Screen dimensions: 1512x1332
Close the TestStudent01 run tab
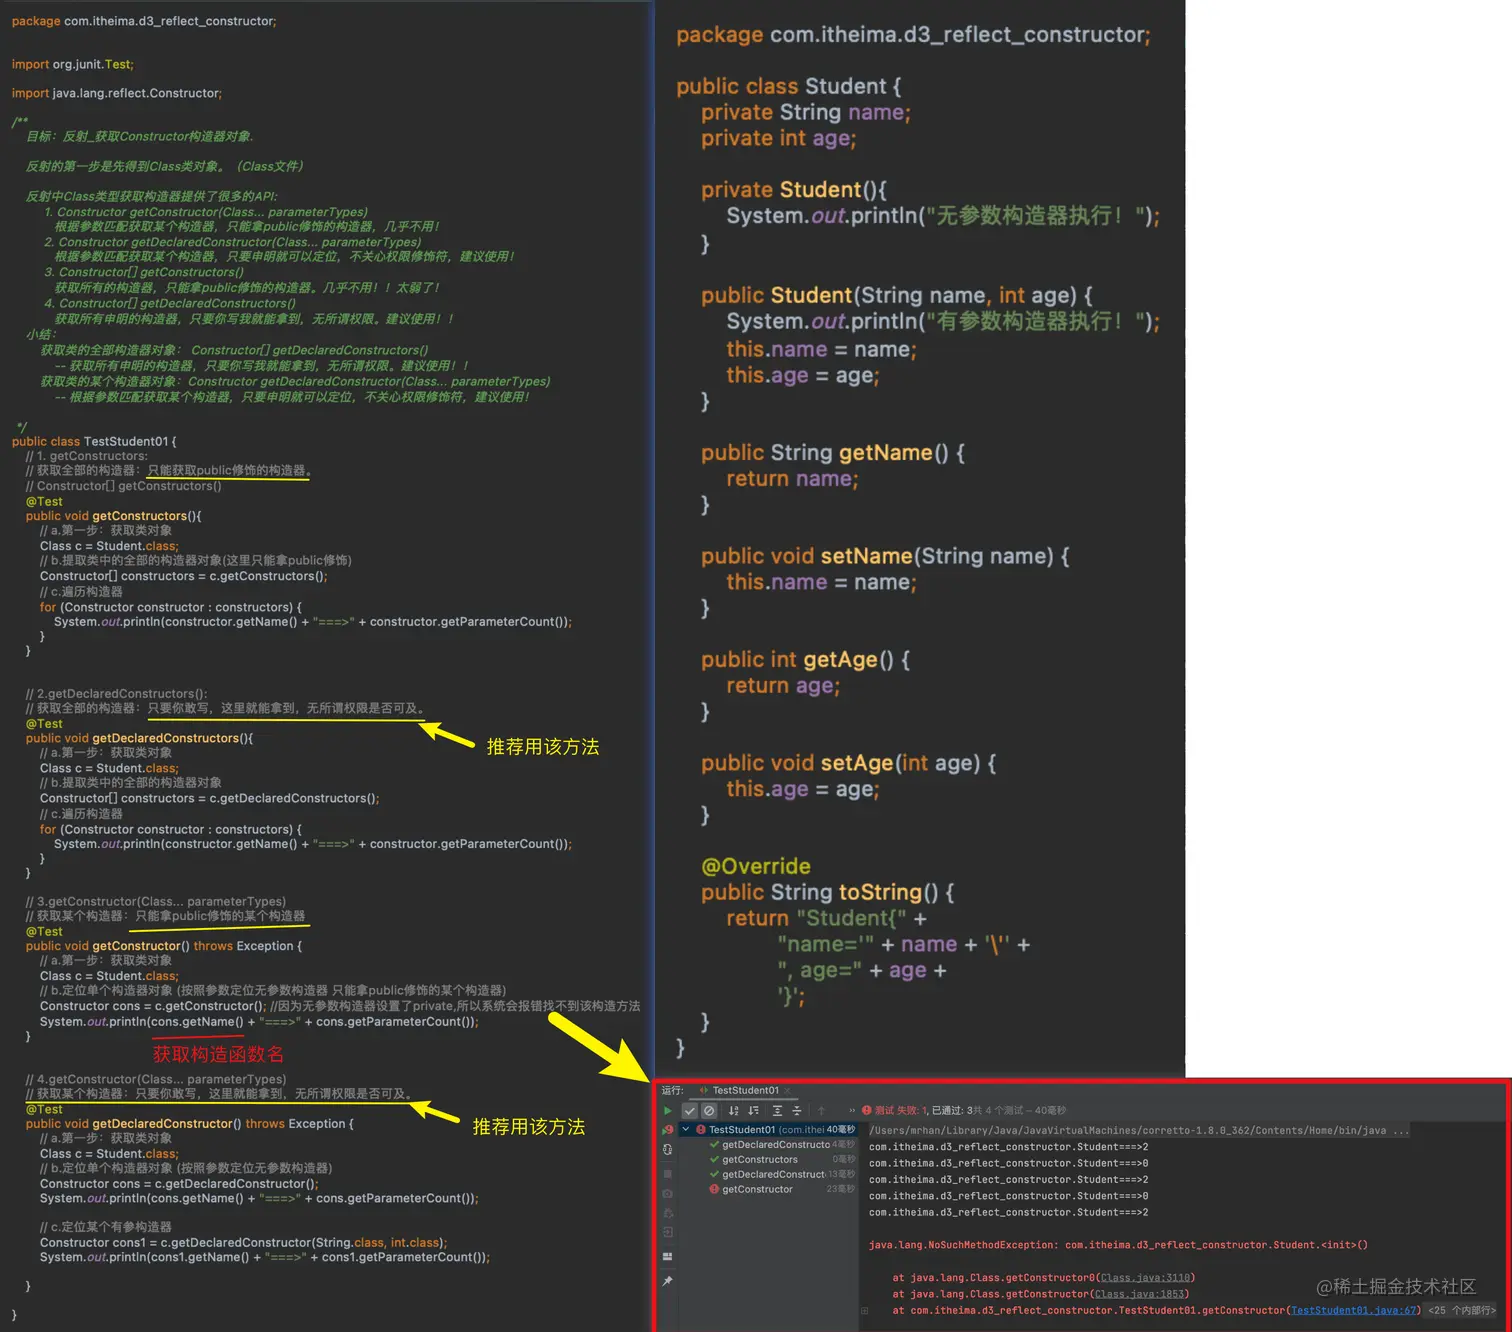(787, 1091)
